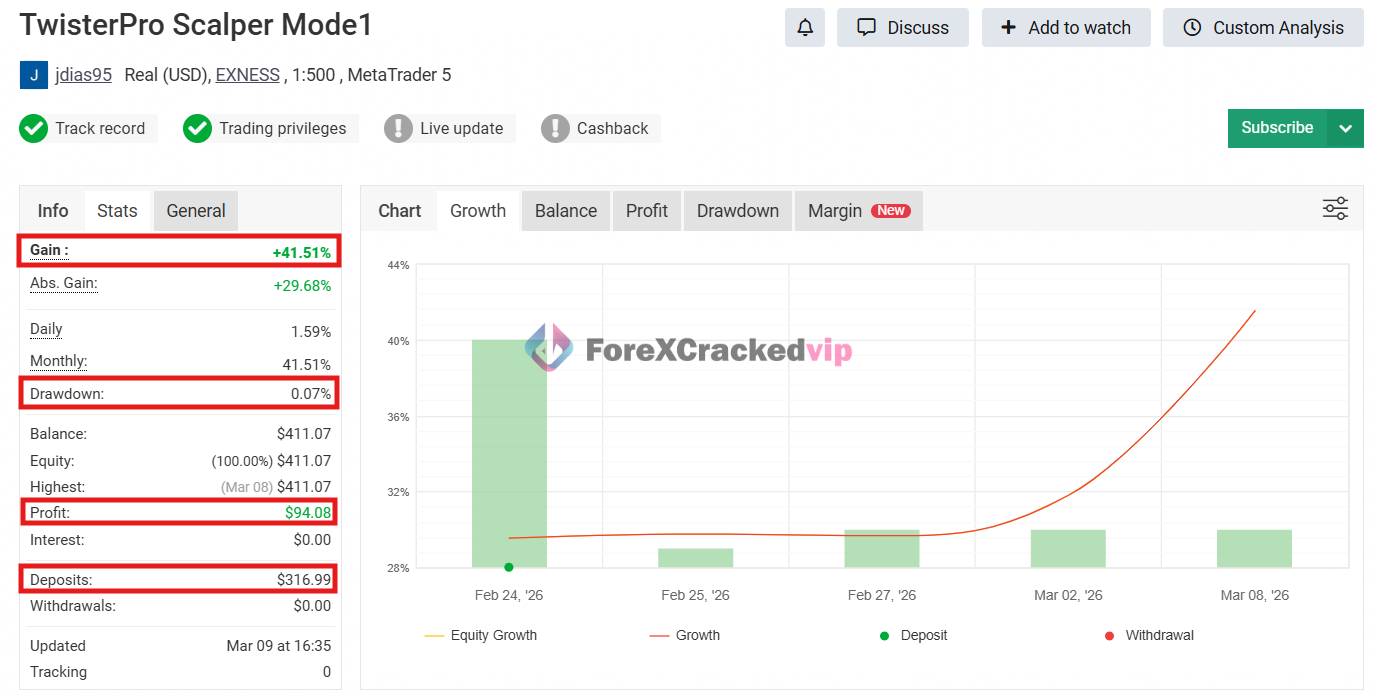This screenshot has width=1377, height=698.
Task: Click the Live update warning icon
Action: coord(398,128)
